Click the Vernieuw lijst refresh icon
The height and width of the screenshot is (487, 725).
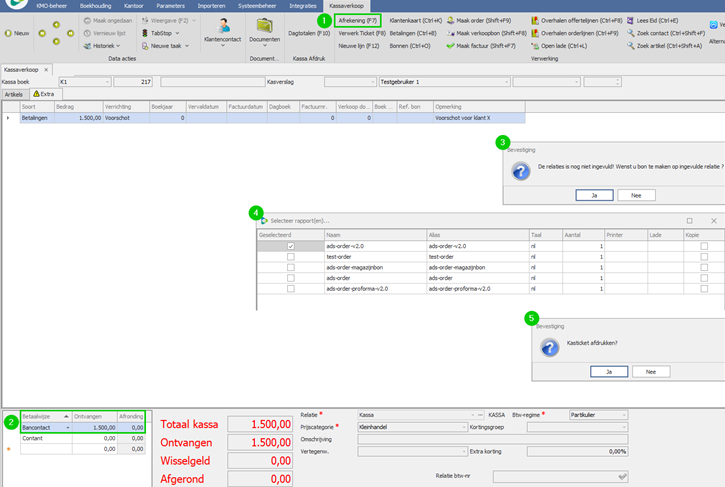(x=87, y=33)
